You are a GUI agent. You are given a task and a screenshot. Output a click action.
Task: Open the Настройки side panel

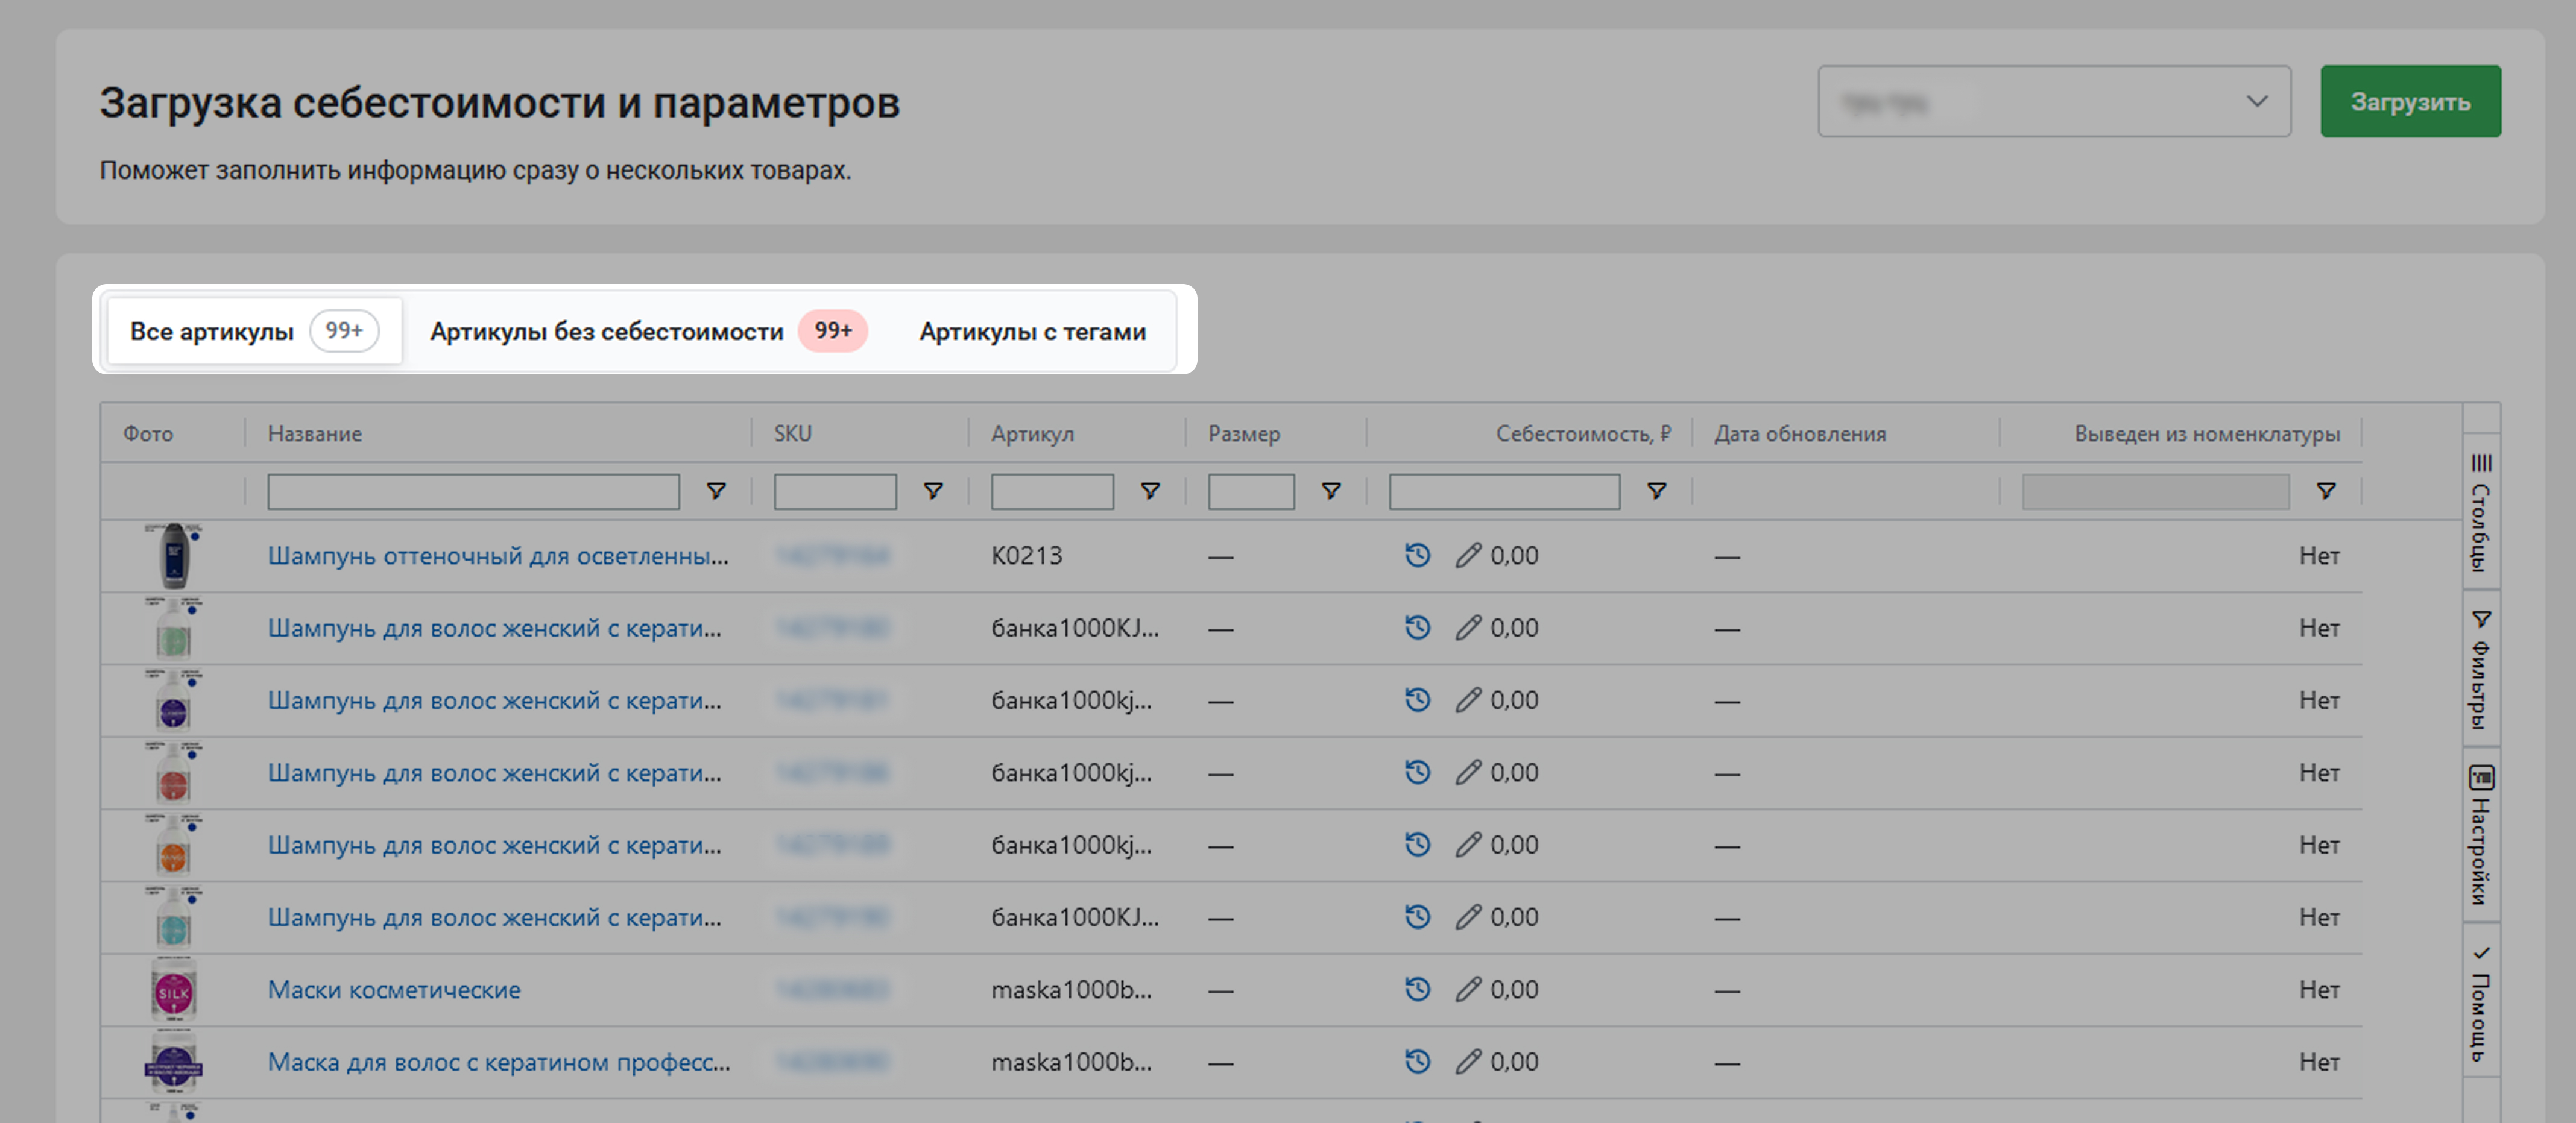pos(2481,835)
